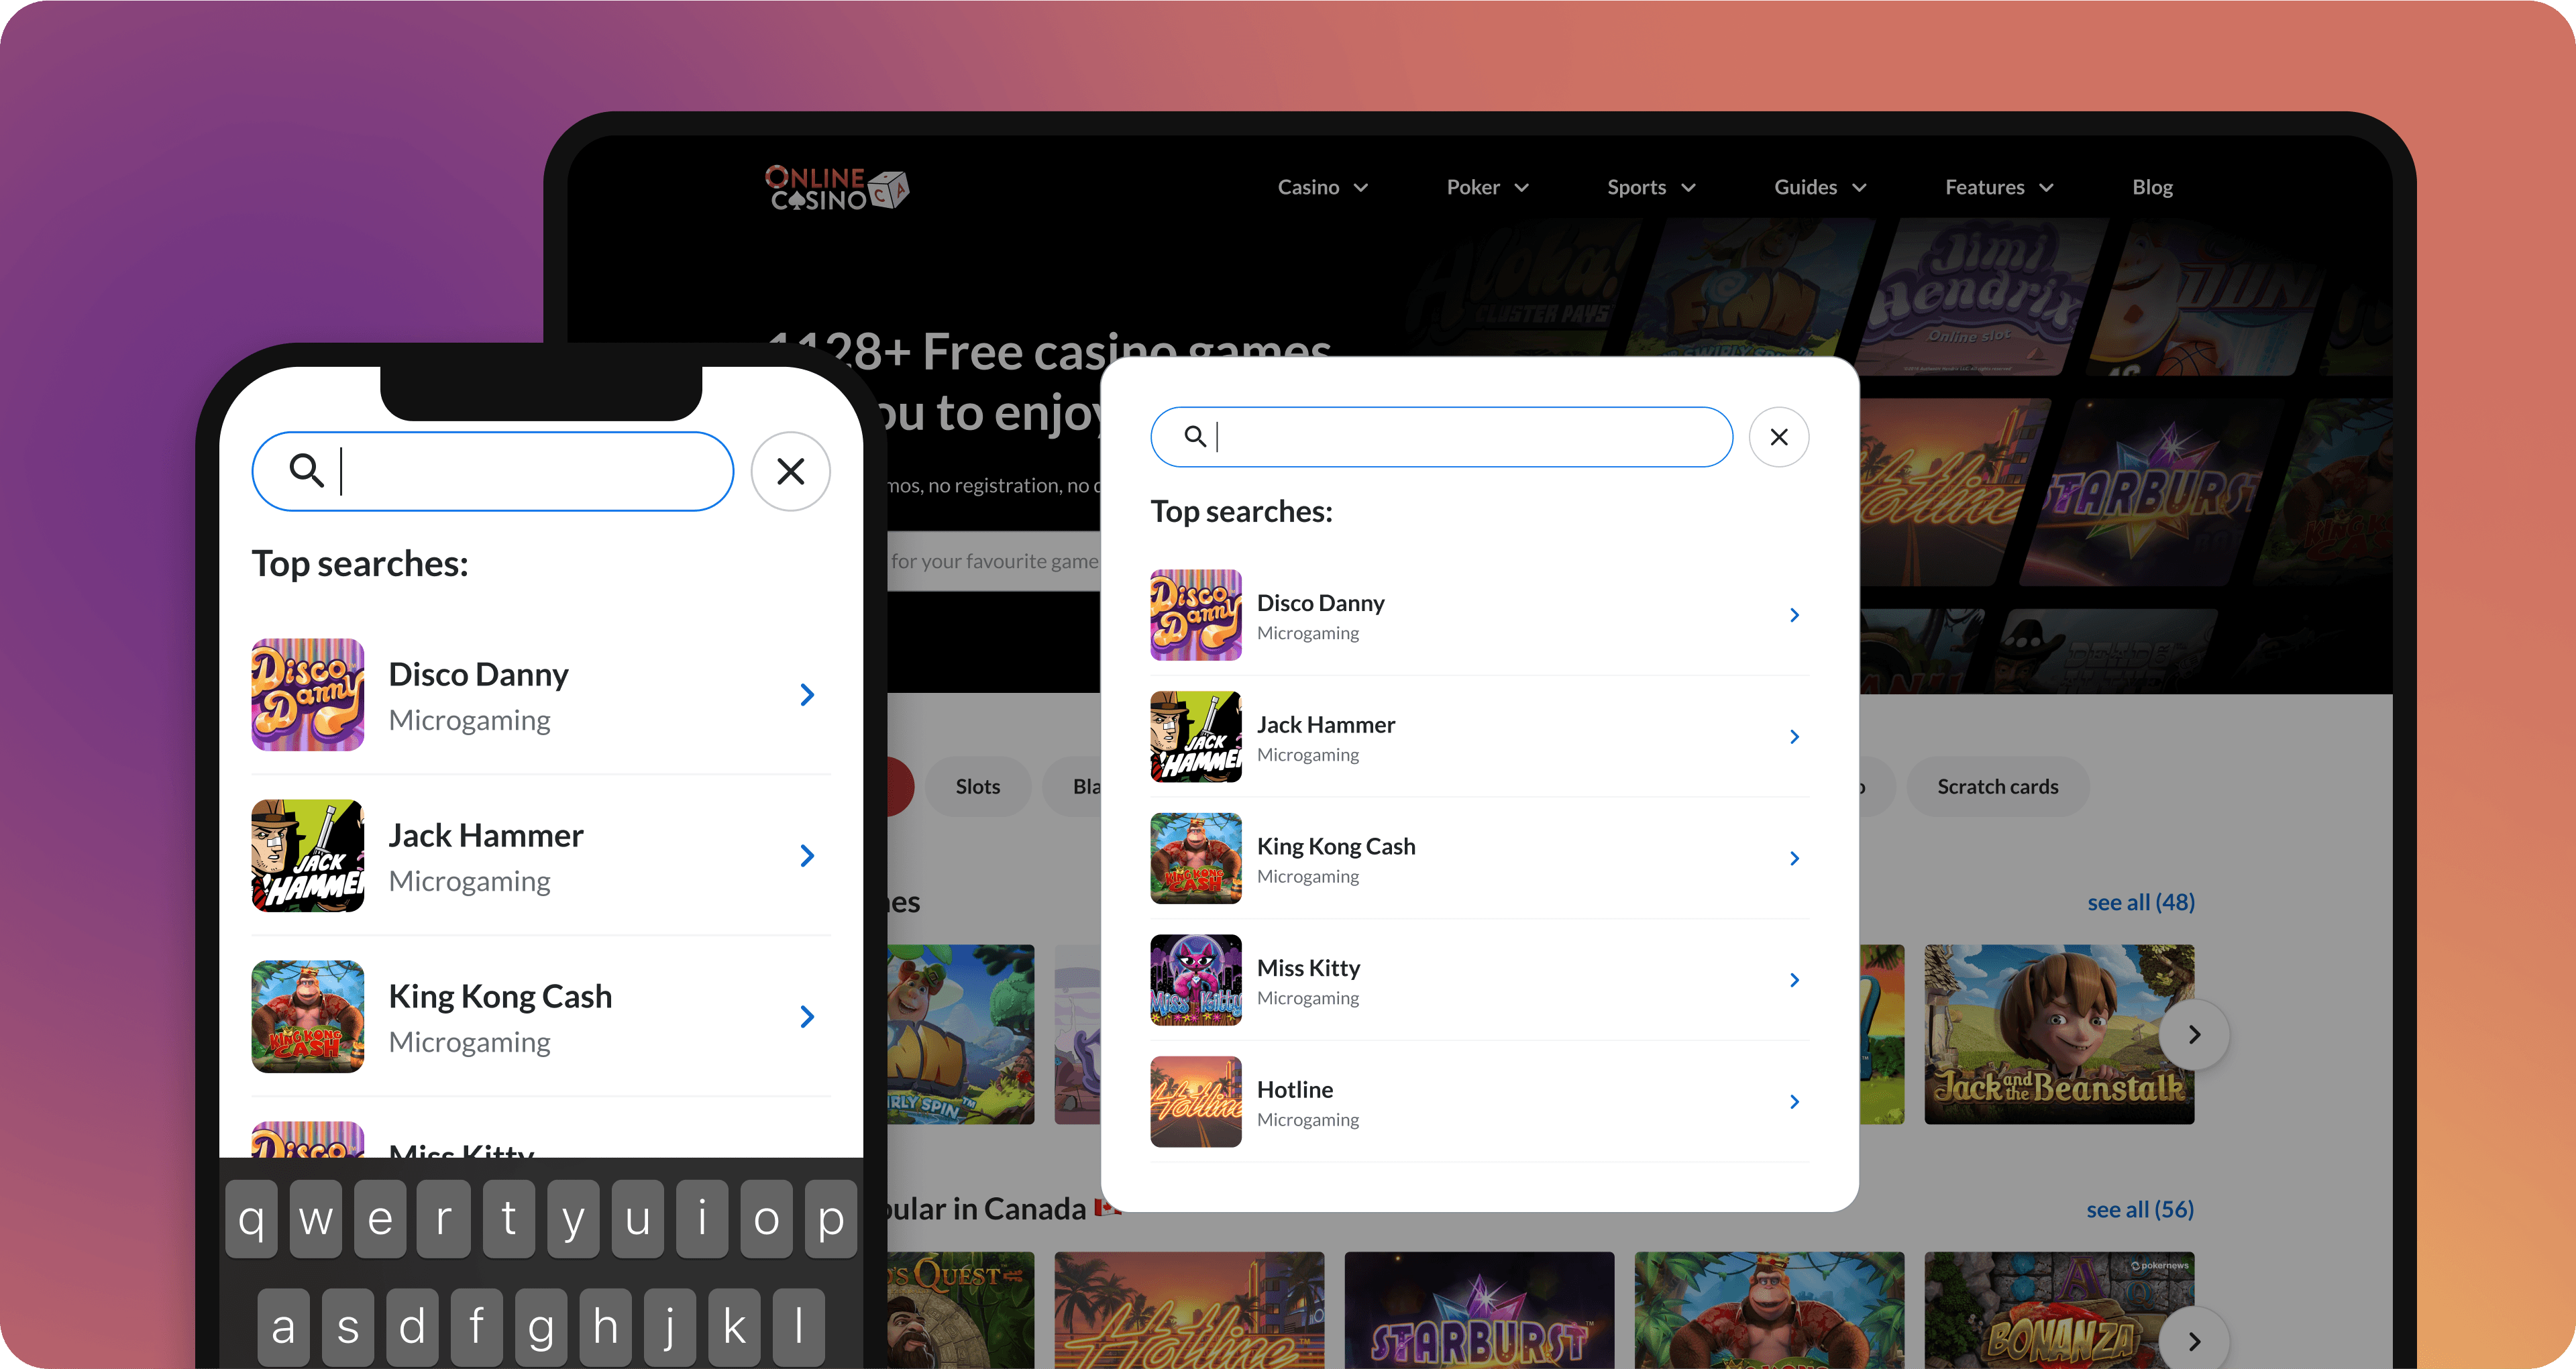Tap the King Kong Cash chevron on phone
This screenshot has width=2576, height=1369.
807,1017
